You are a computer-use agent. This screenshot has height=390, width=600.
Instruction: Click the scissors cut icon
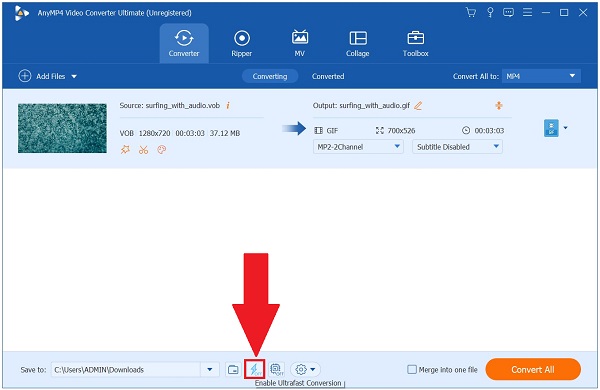[x=143, y=150]
